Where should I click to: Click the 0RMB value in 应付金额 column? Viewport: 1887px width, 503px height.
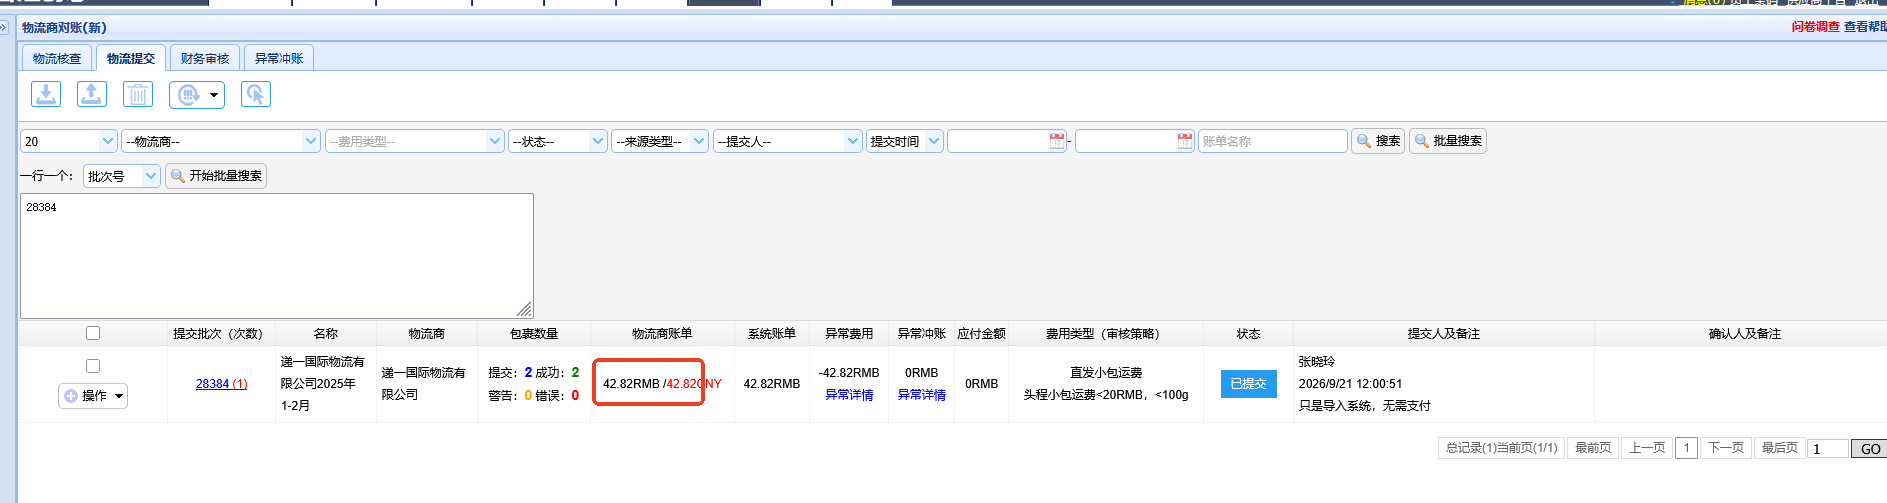(981, 384)
